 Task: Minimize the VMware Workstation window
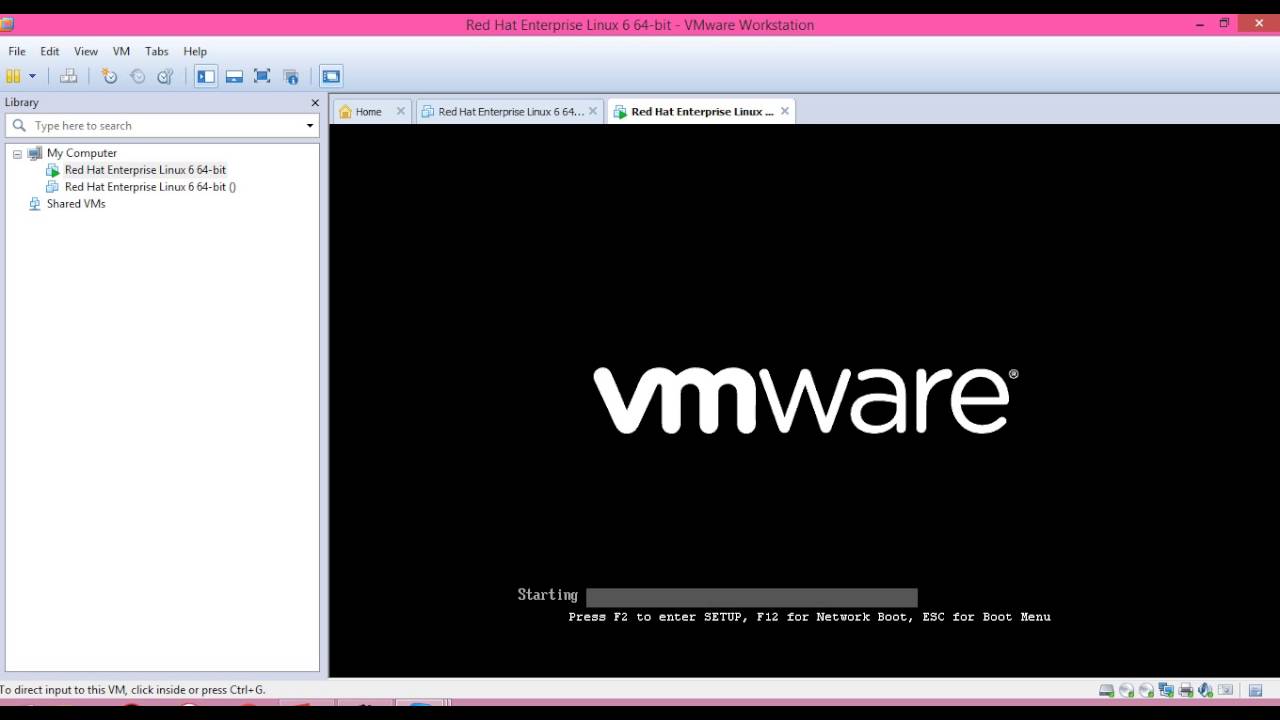pos(1200,23)
